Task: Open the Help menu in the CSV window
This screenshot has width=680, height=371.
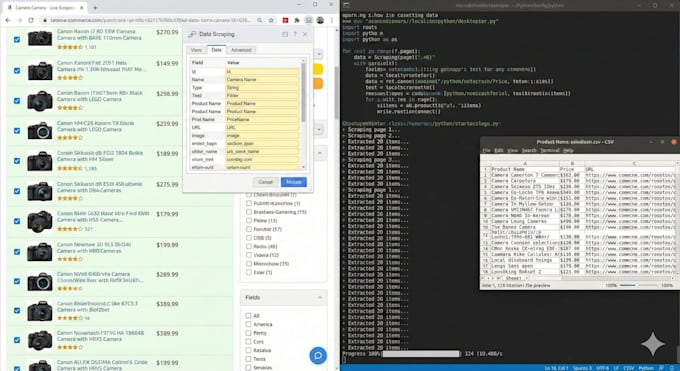Action: coord(568,151)
